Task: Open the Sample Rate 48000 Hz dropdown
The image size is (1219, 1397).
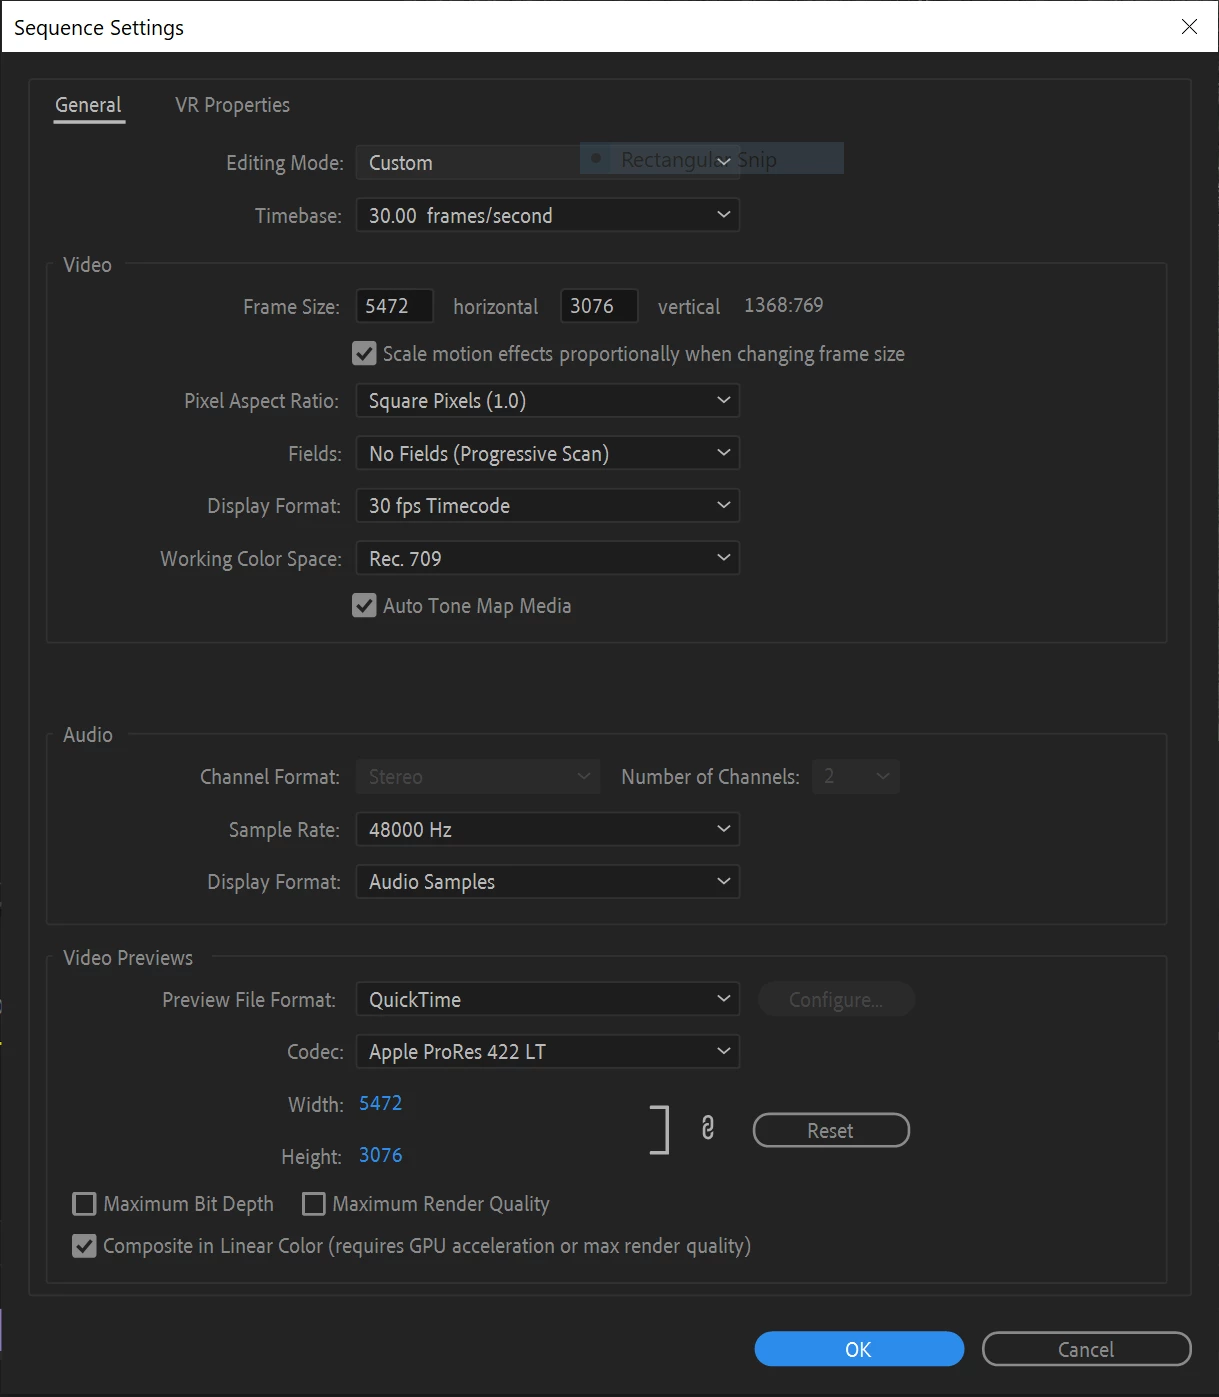Action: pyautogui.click(x=547, y=829)
